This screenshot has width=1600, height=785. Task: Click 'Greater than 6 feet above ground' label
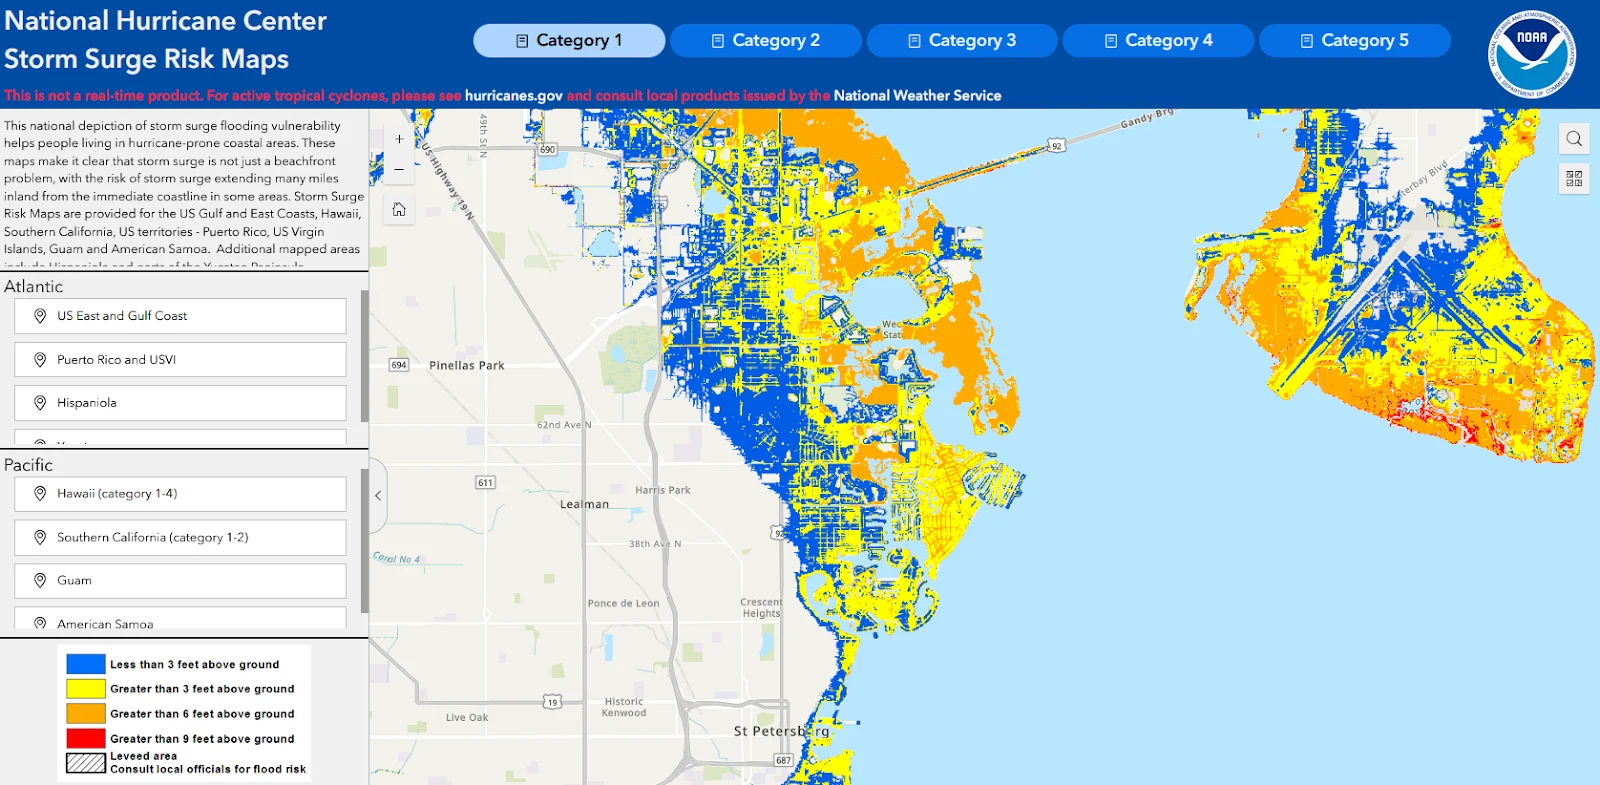tap(202, 714)
